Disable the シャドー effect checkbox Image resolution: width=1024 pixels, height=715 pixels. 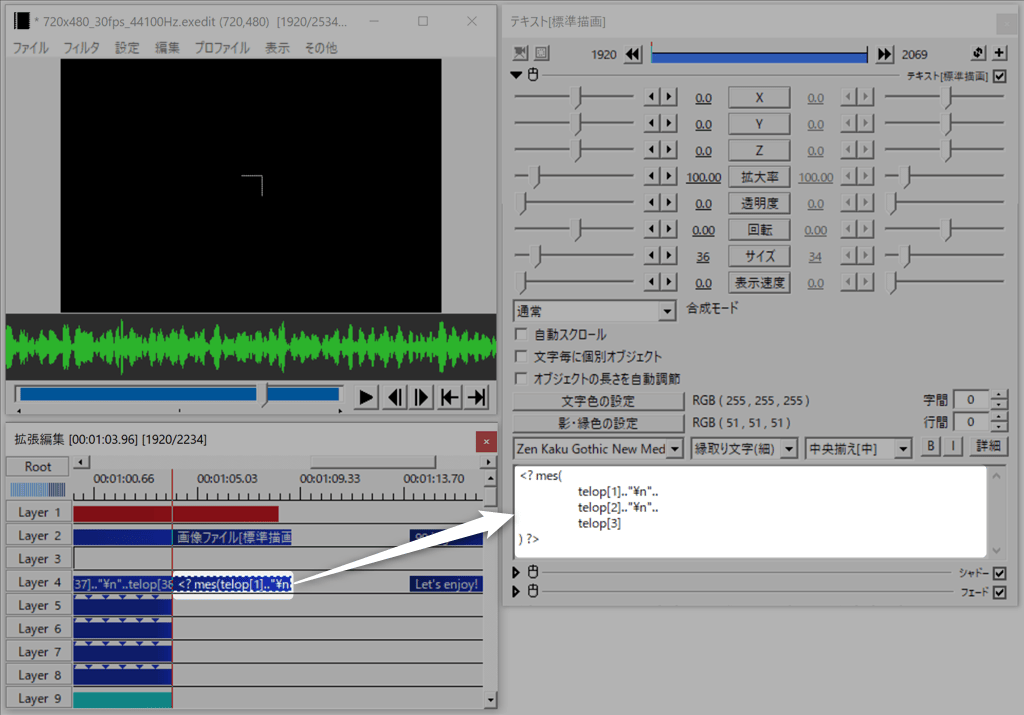pos(999,573)
